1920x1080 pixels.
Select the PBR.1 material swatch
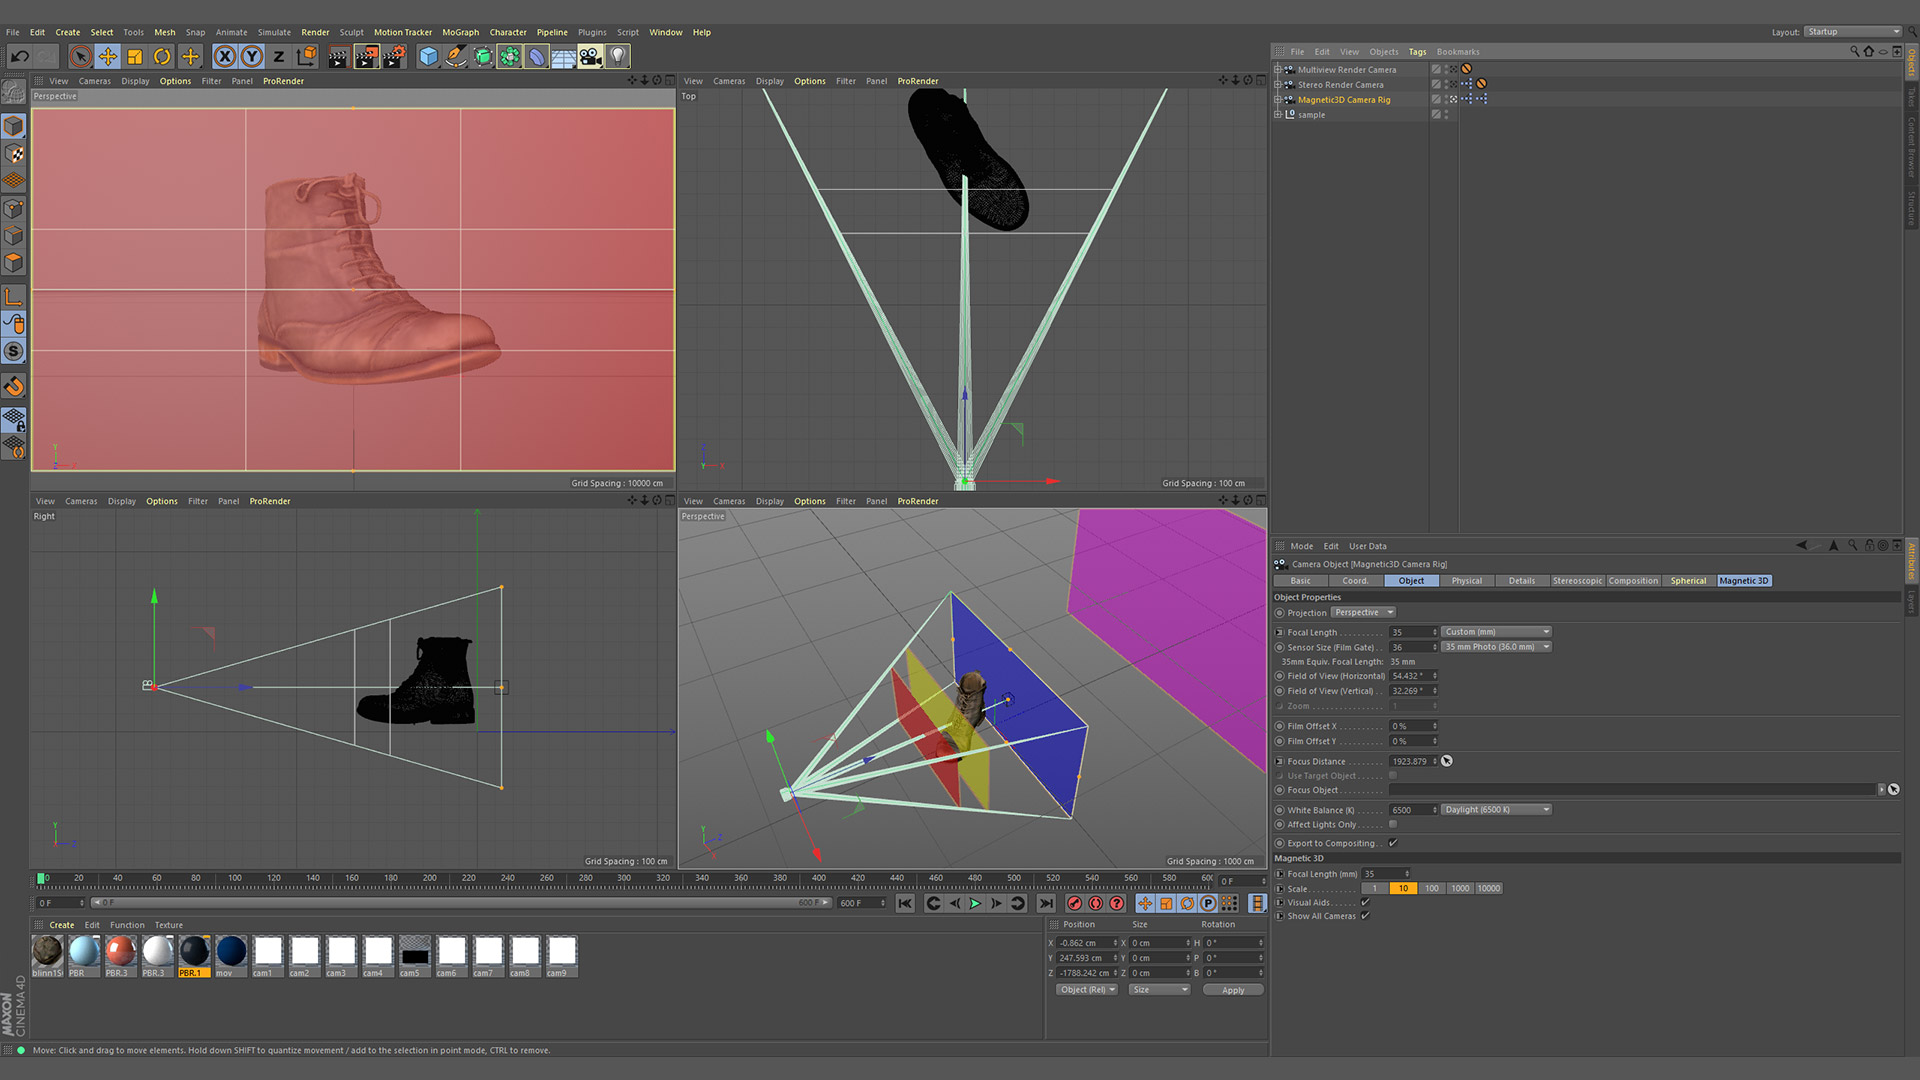(194, 956)
